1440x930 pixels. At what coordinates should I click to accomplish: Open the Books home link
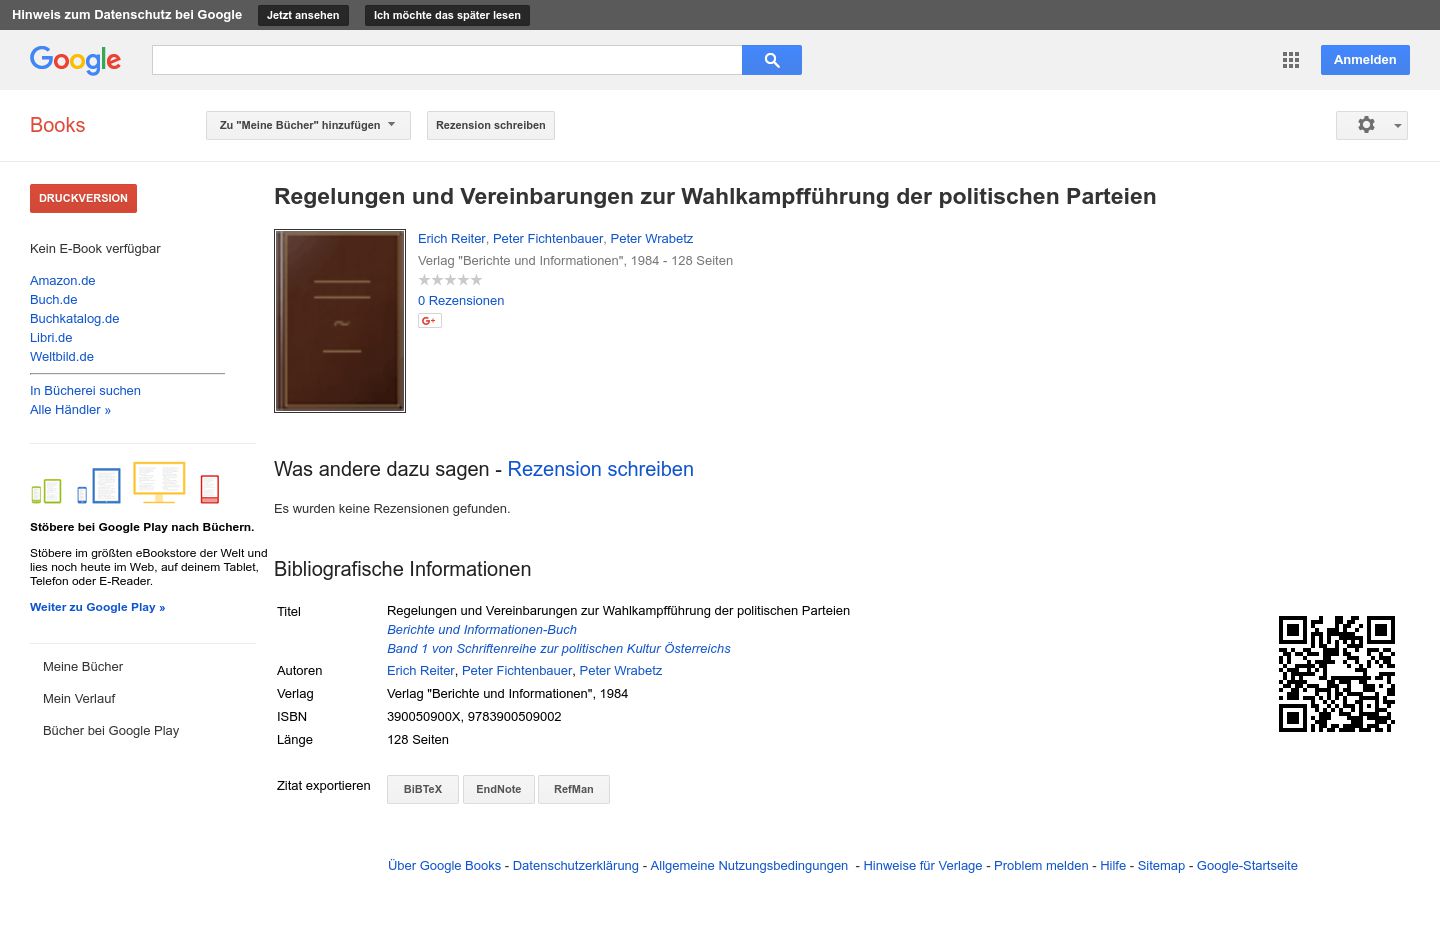pyautogui.click(x=57, y=125)
